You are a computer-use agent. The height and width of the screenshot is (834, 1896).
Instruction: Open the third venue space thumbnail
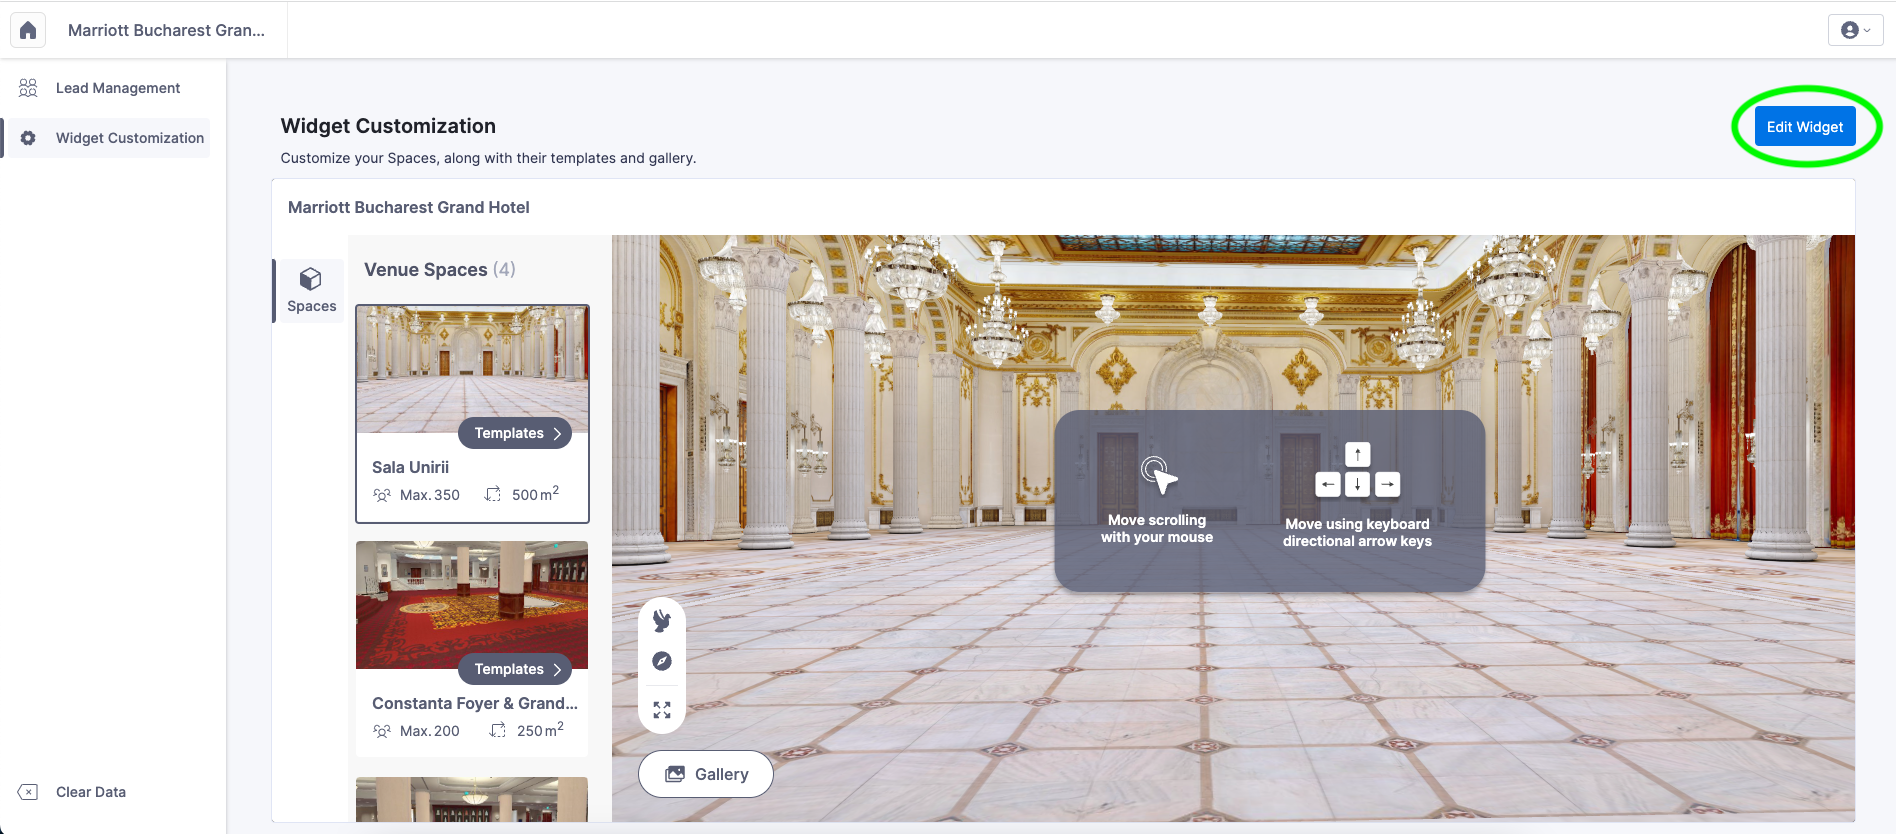pos(472,800)
